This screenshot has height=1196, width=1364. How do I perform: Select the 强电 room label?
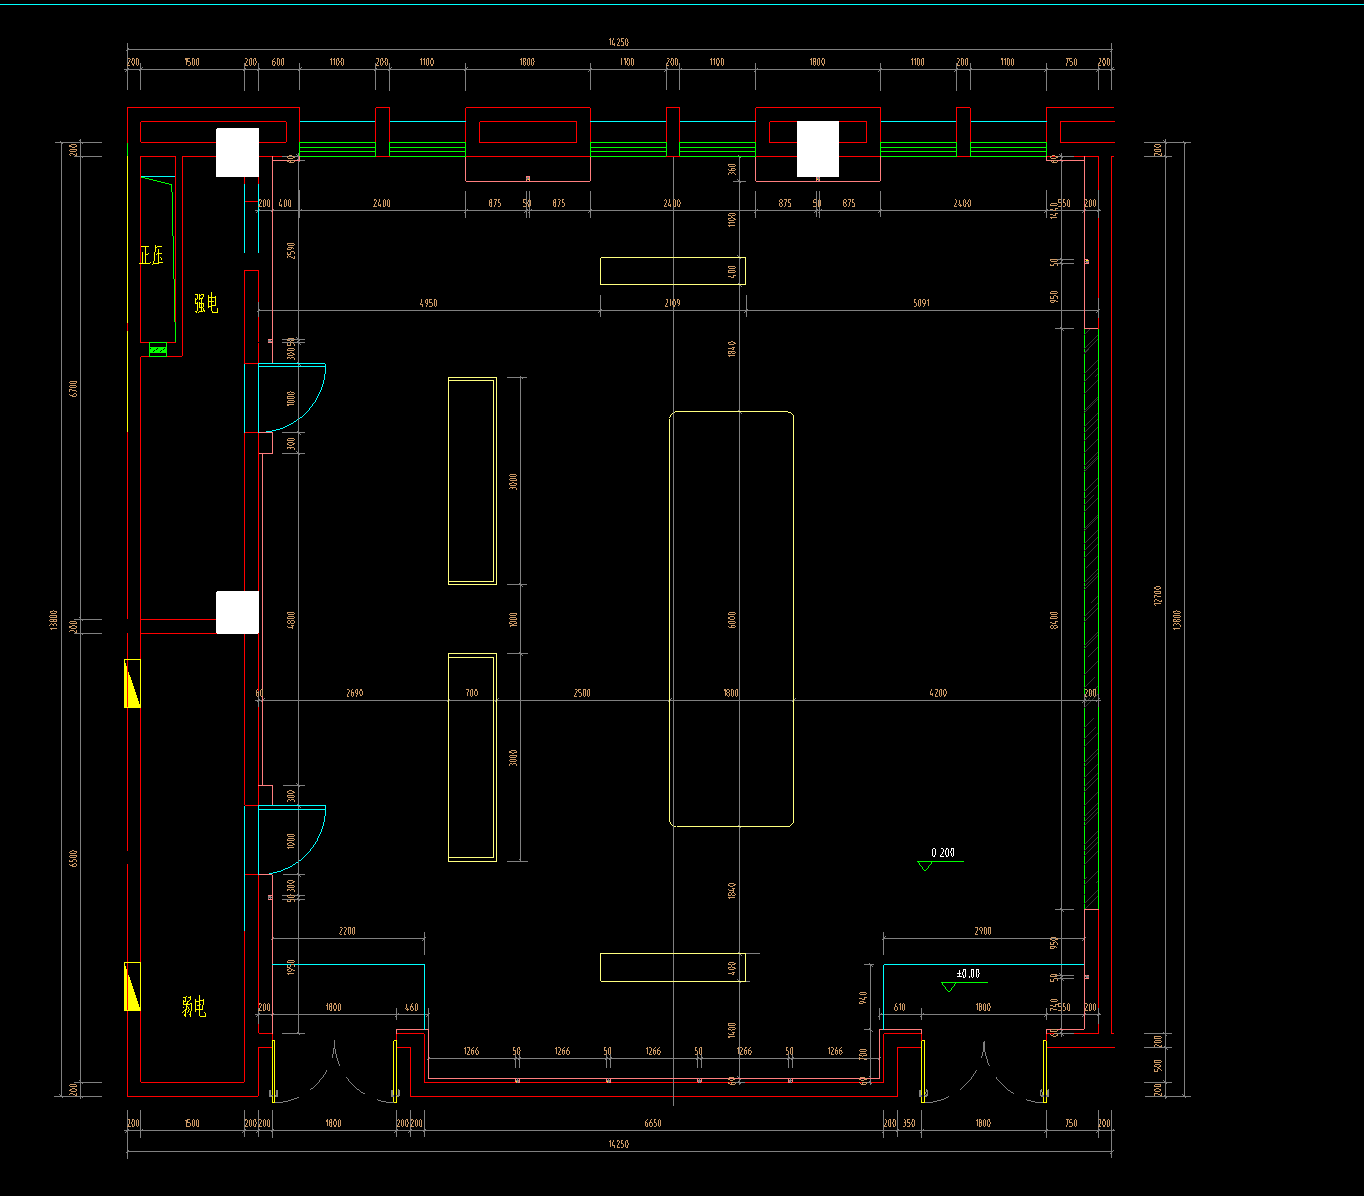pyautogui.click(x=206, y=304)
